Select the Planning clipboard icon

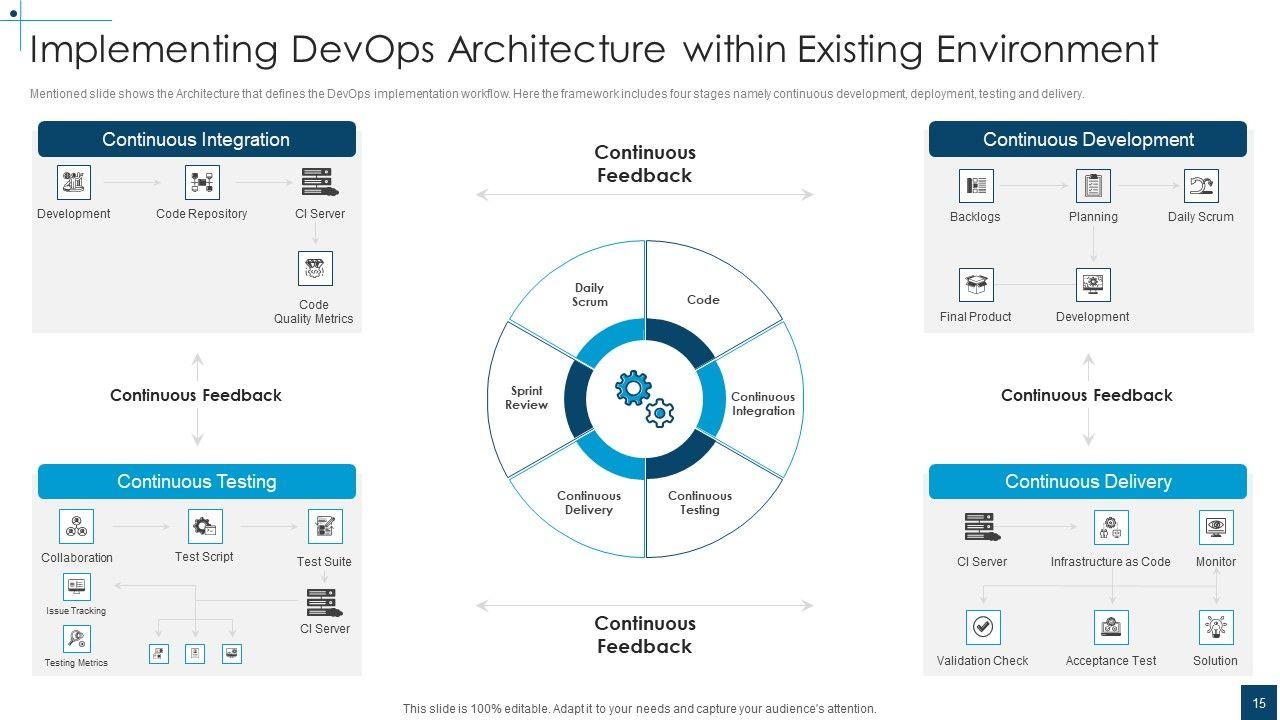pyautogui.click(x=1093, y=186)
